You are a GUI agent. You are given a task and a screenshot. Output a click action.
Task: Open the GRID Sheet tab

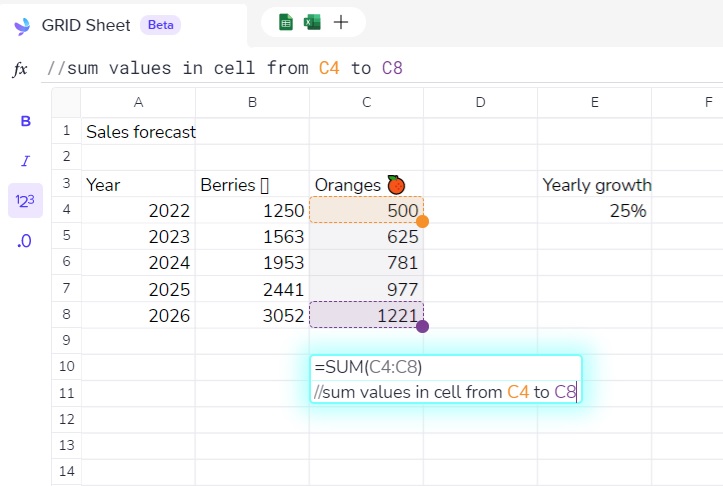pos(86,25)
